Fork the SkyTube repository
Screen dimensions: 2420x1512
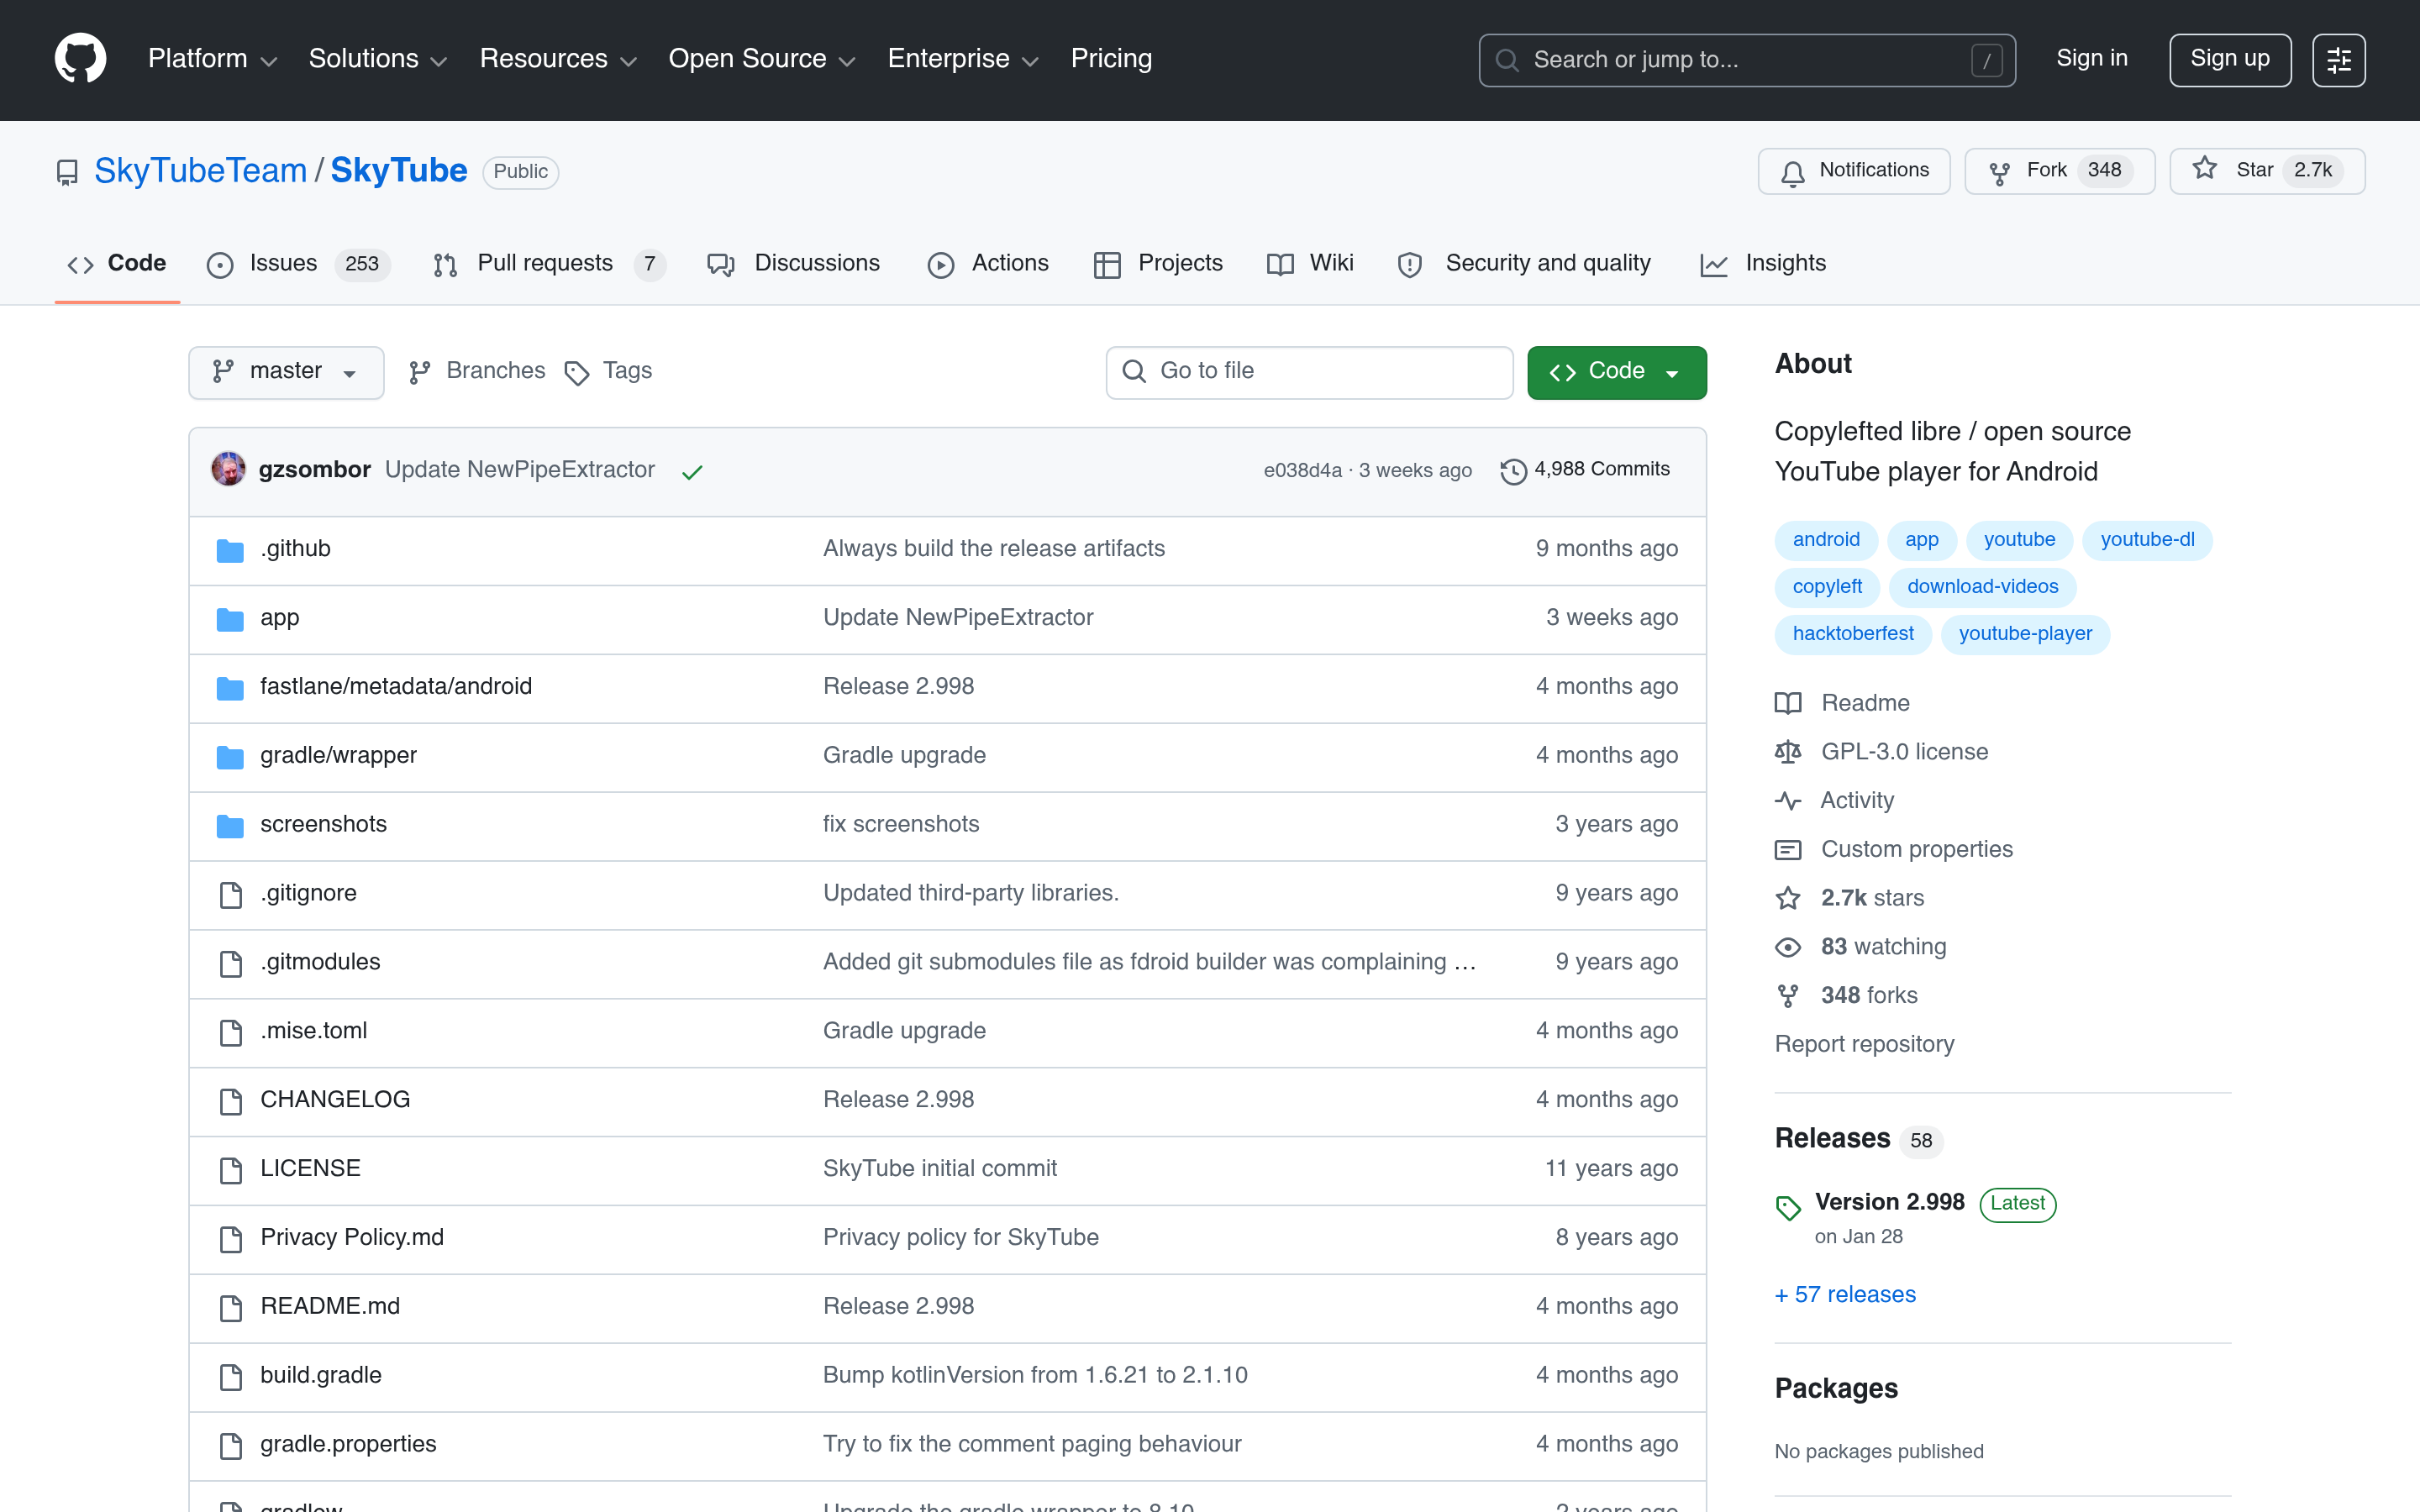2059,171
